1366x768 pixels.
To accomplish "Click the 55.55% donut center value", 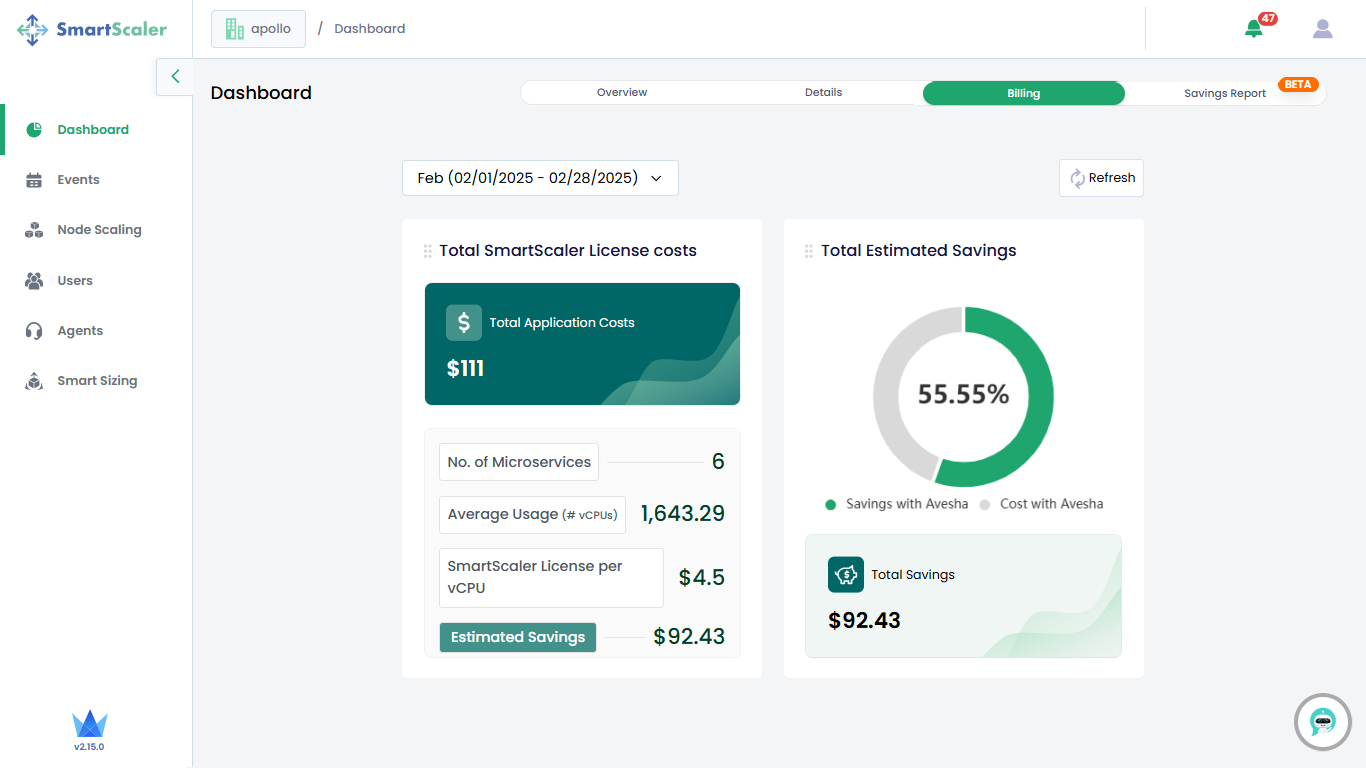I will (x=964, y=395).
